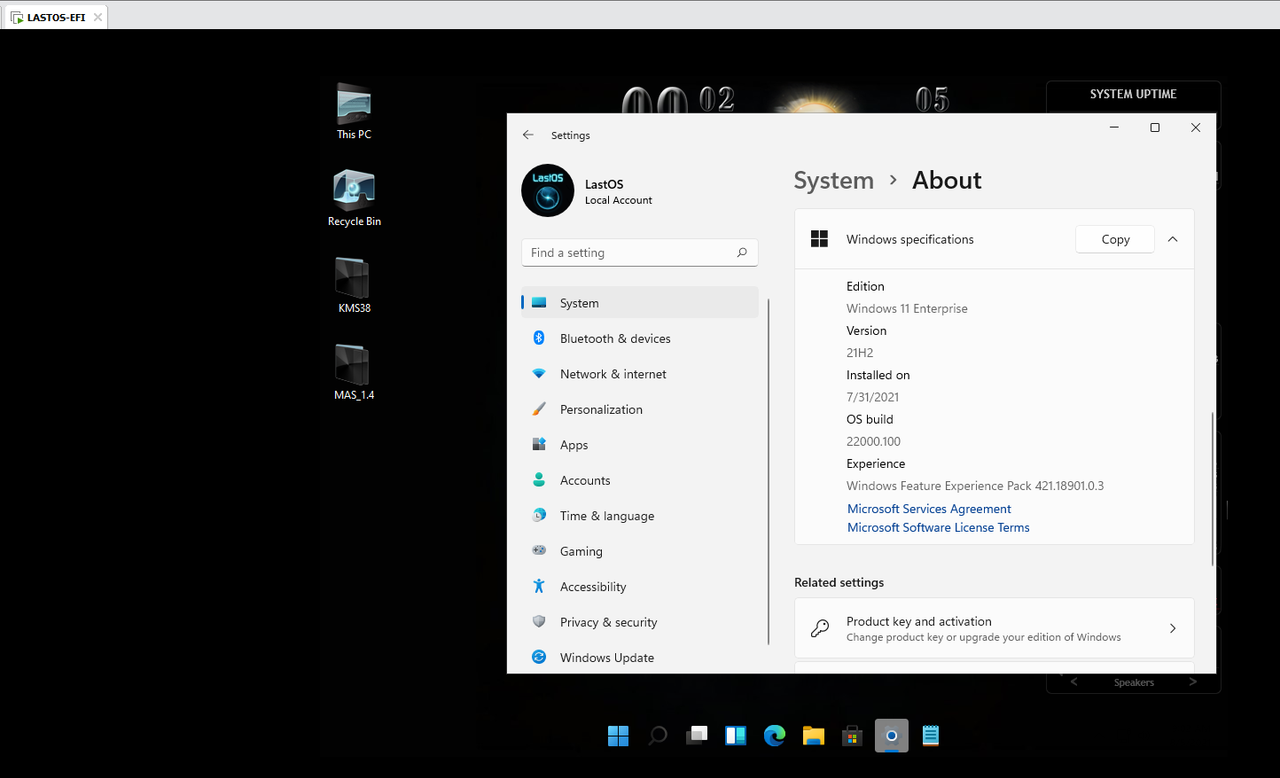Open Windows Update settings
This screenshot has width=1280, height=778.
click(x=640, y=657)
